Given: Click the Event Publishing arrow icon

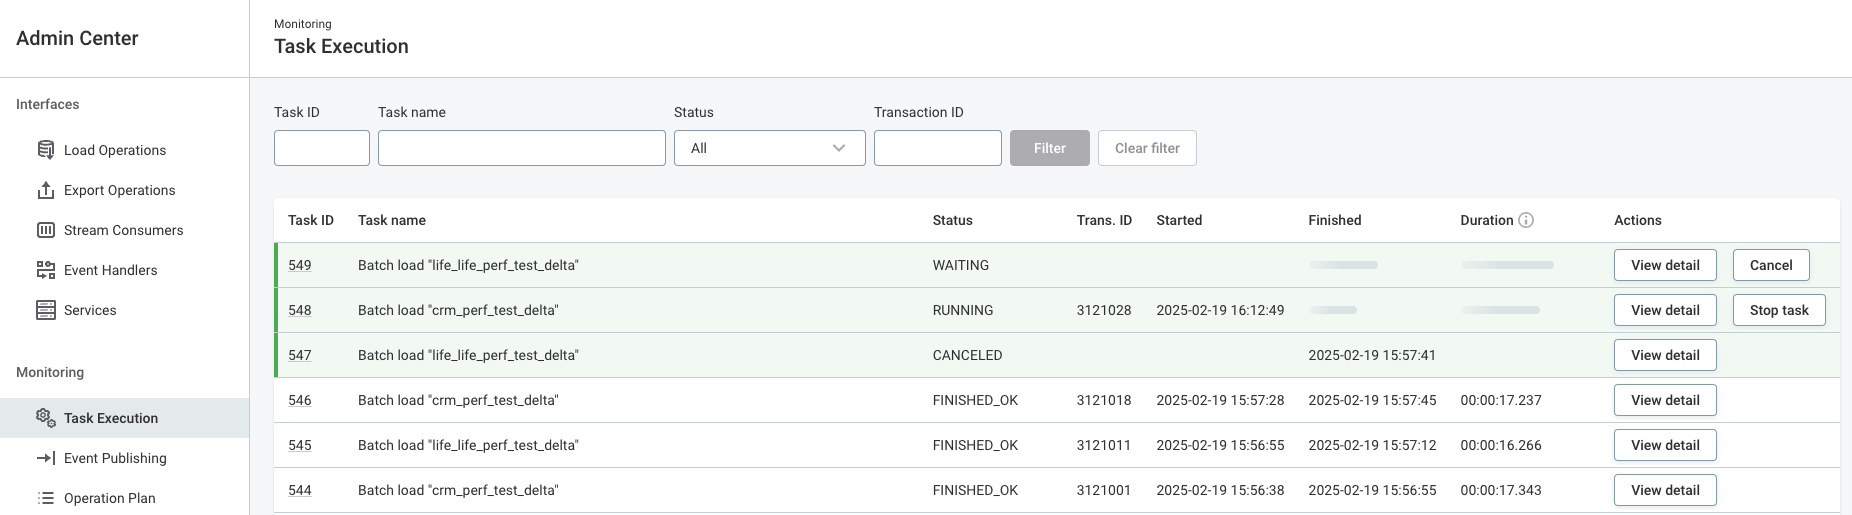Looking at the screenshot, I should (46, 458).
